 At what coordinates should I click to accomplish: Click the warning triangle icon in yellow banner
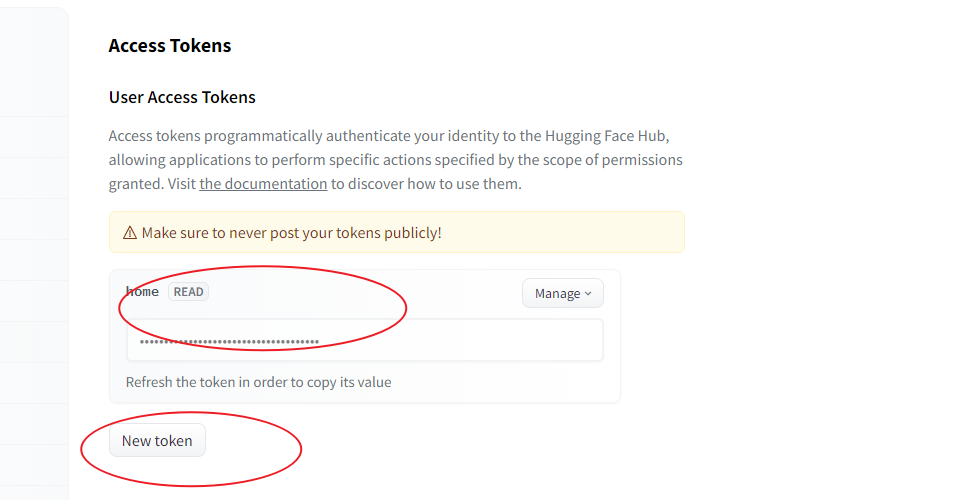(130, 233)
